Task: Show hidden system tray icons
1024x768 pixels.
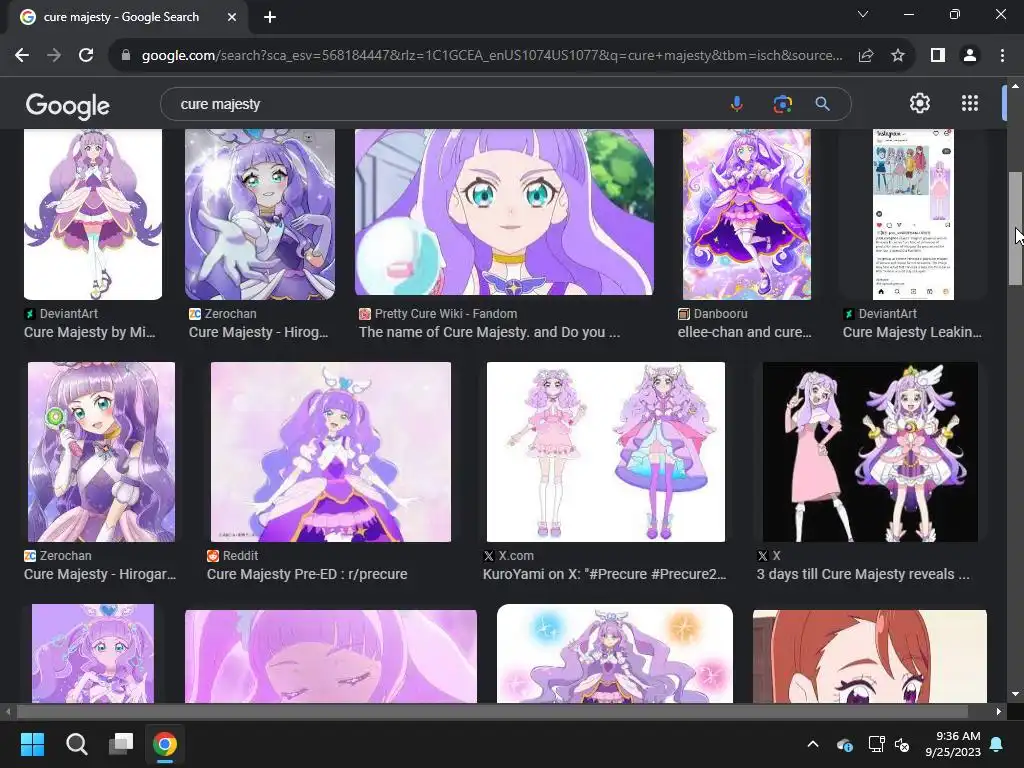Action: [813, 744]
